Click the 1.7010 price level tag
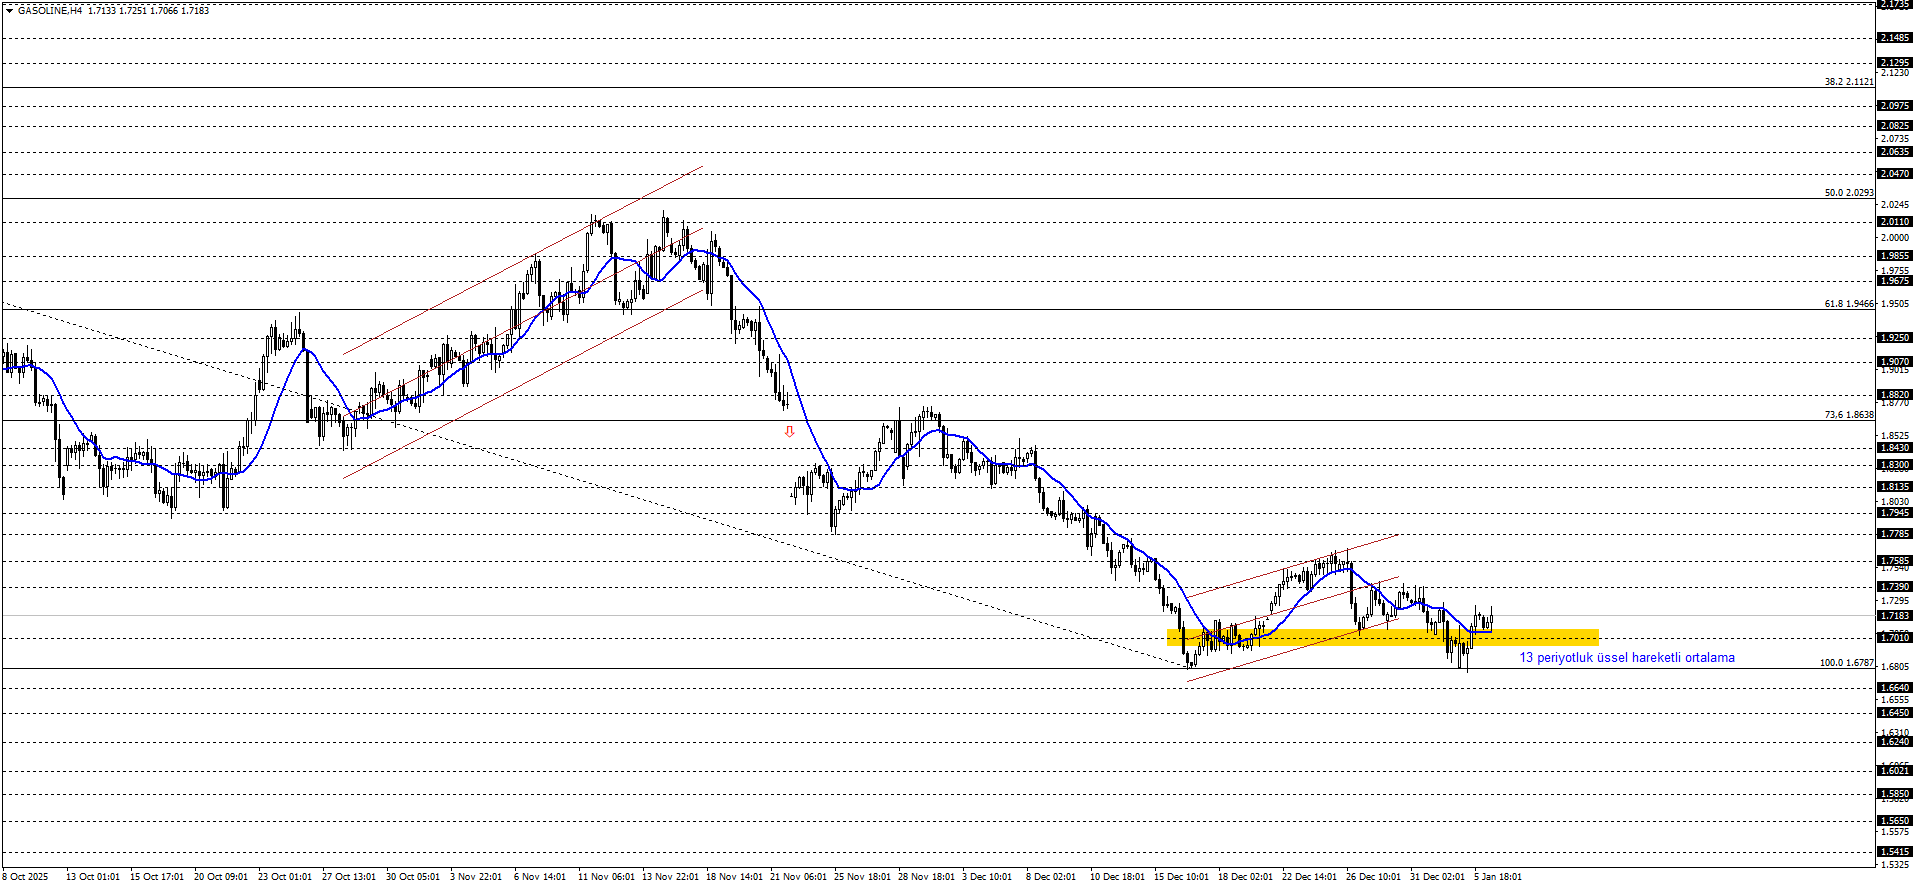The width and height of the screenshot is (1916, 888). pos(1895,638)
